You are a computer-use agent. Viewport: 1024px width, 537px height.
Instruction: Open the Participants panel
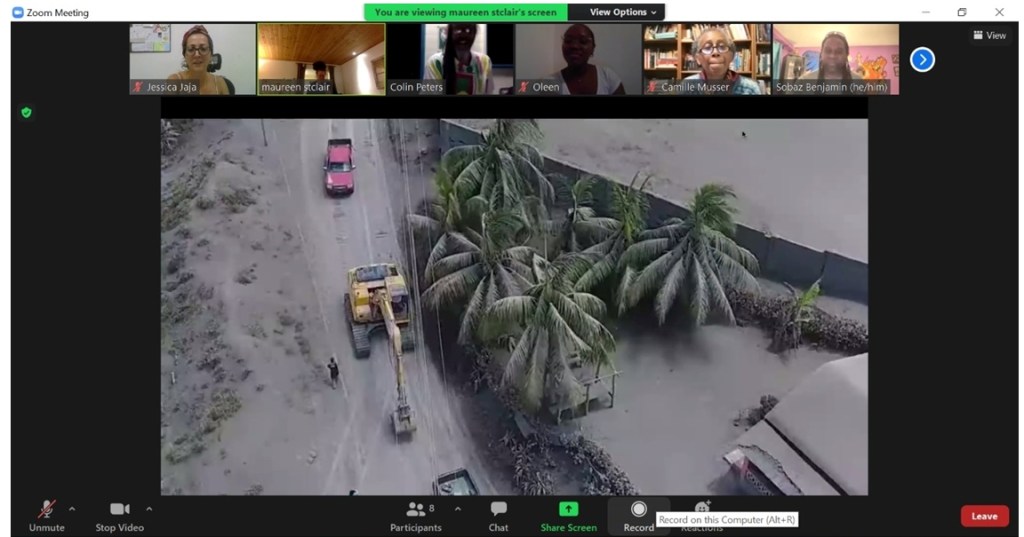(416, 514)
